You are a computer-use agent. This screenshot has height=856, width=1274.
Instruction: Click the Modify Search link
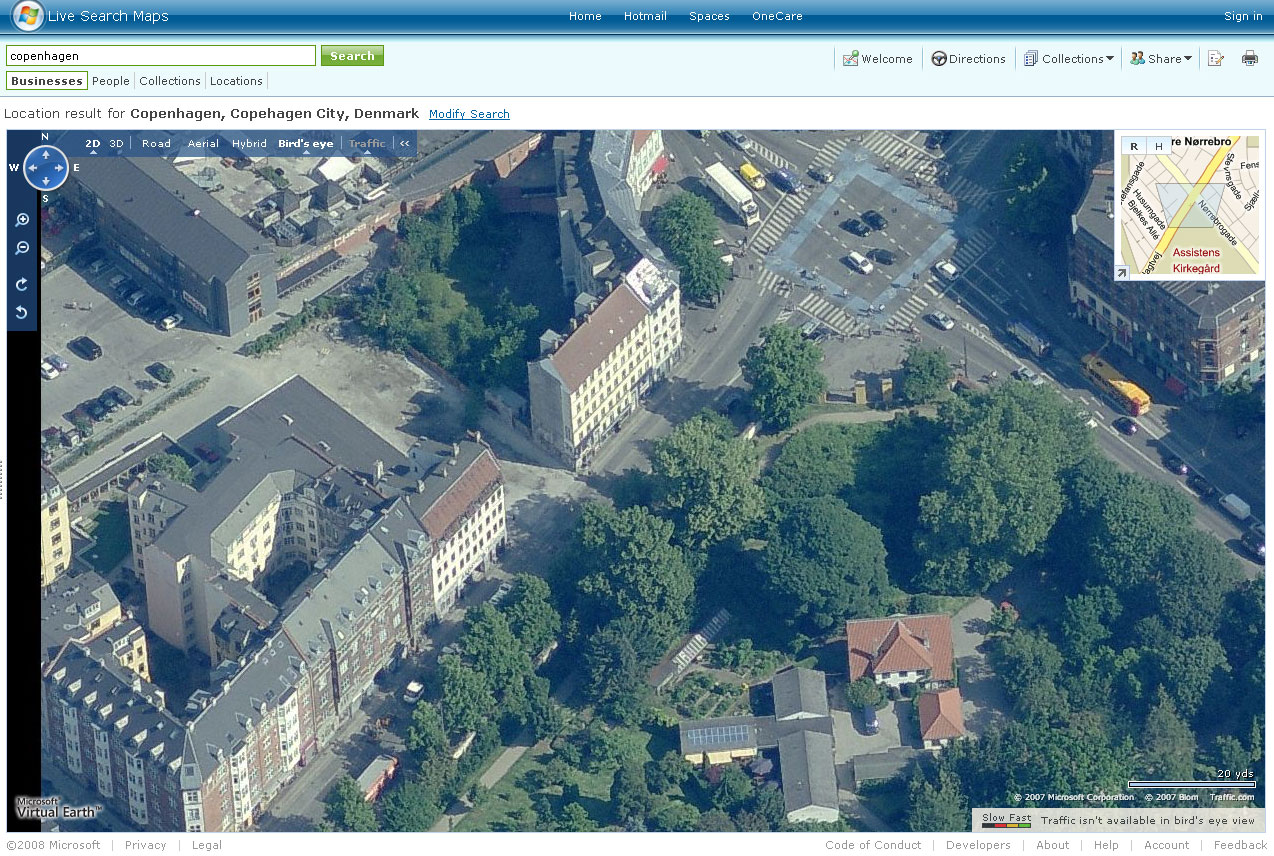469,114
